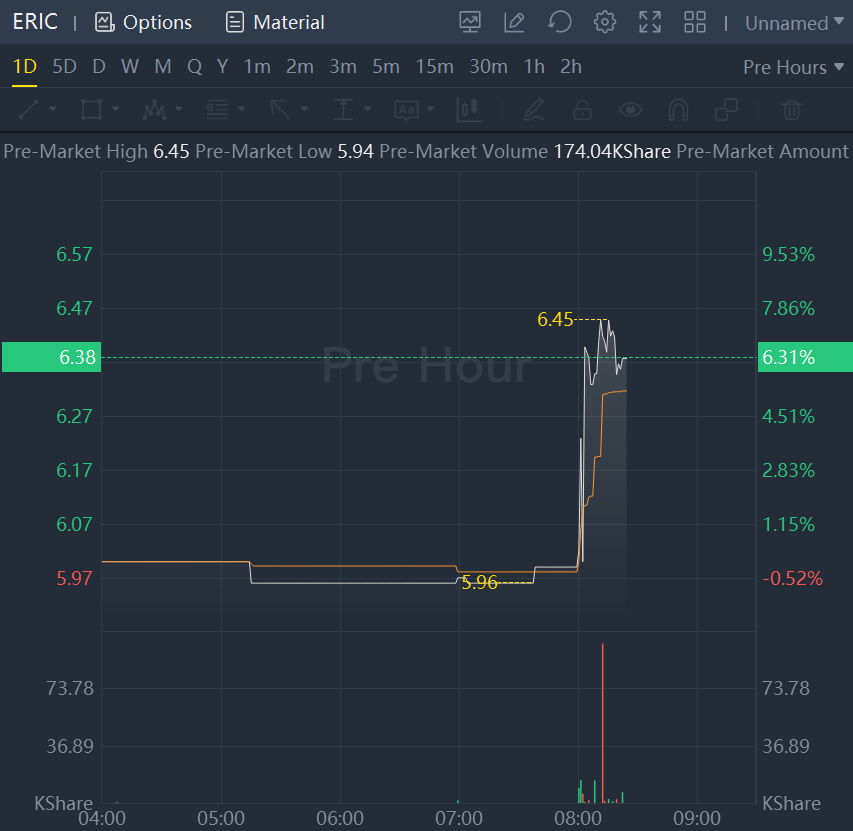Click the tall red volume bar
This screenshot has height=831, width=853.
[603, 722]
